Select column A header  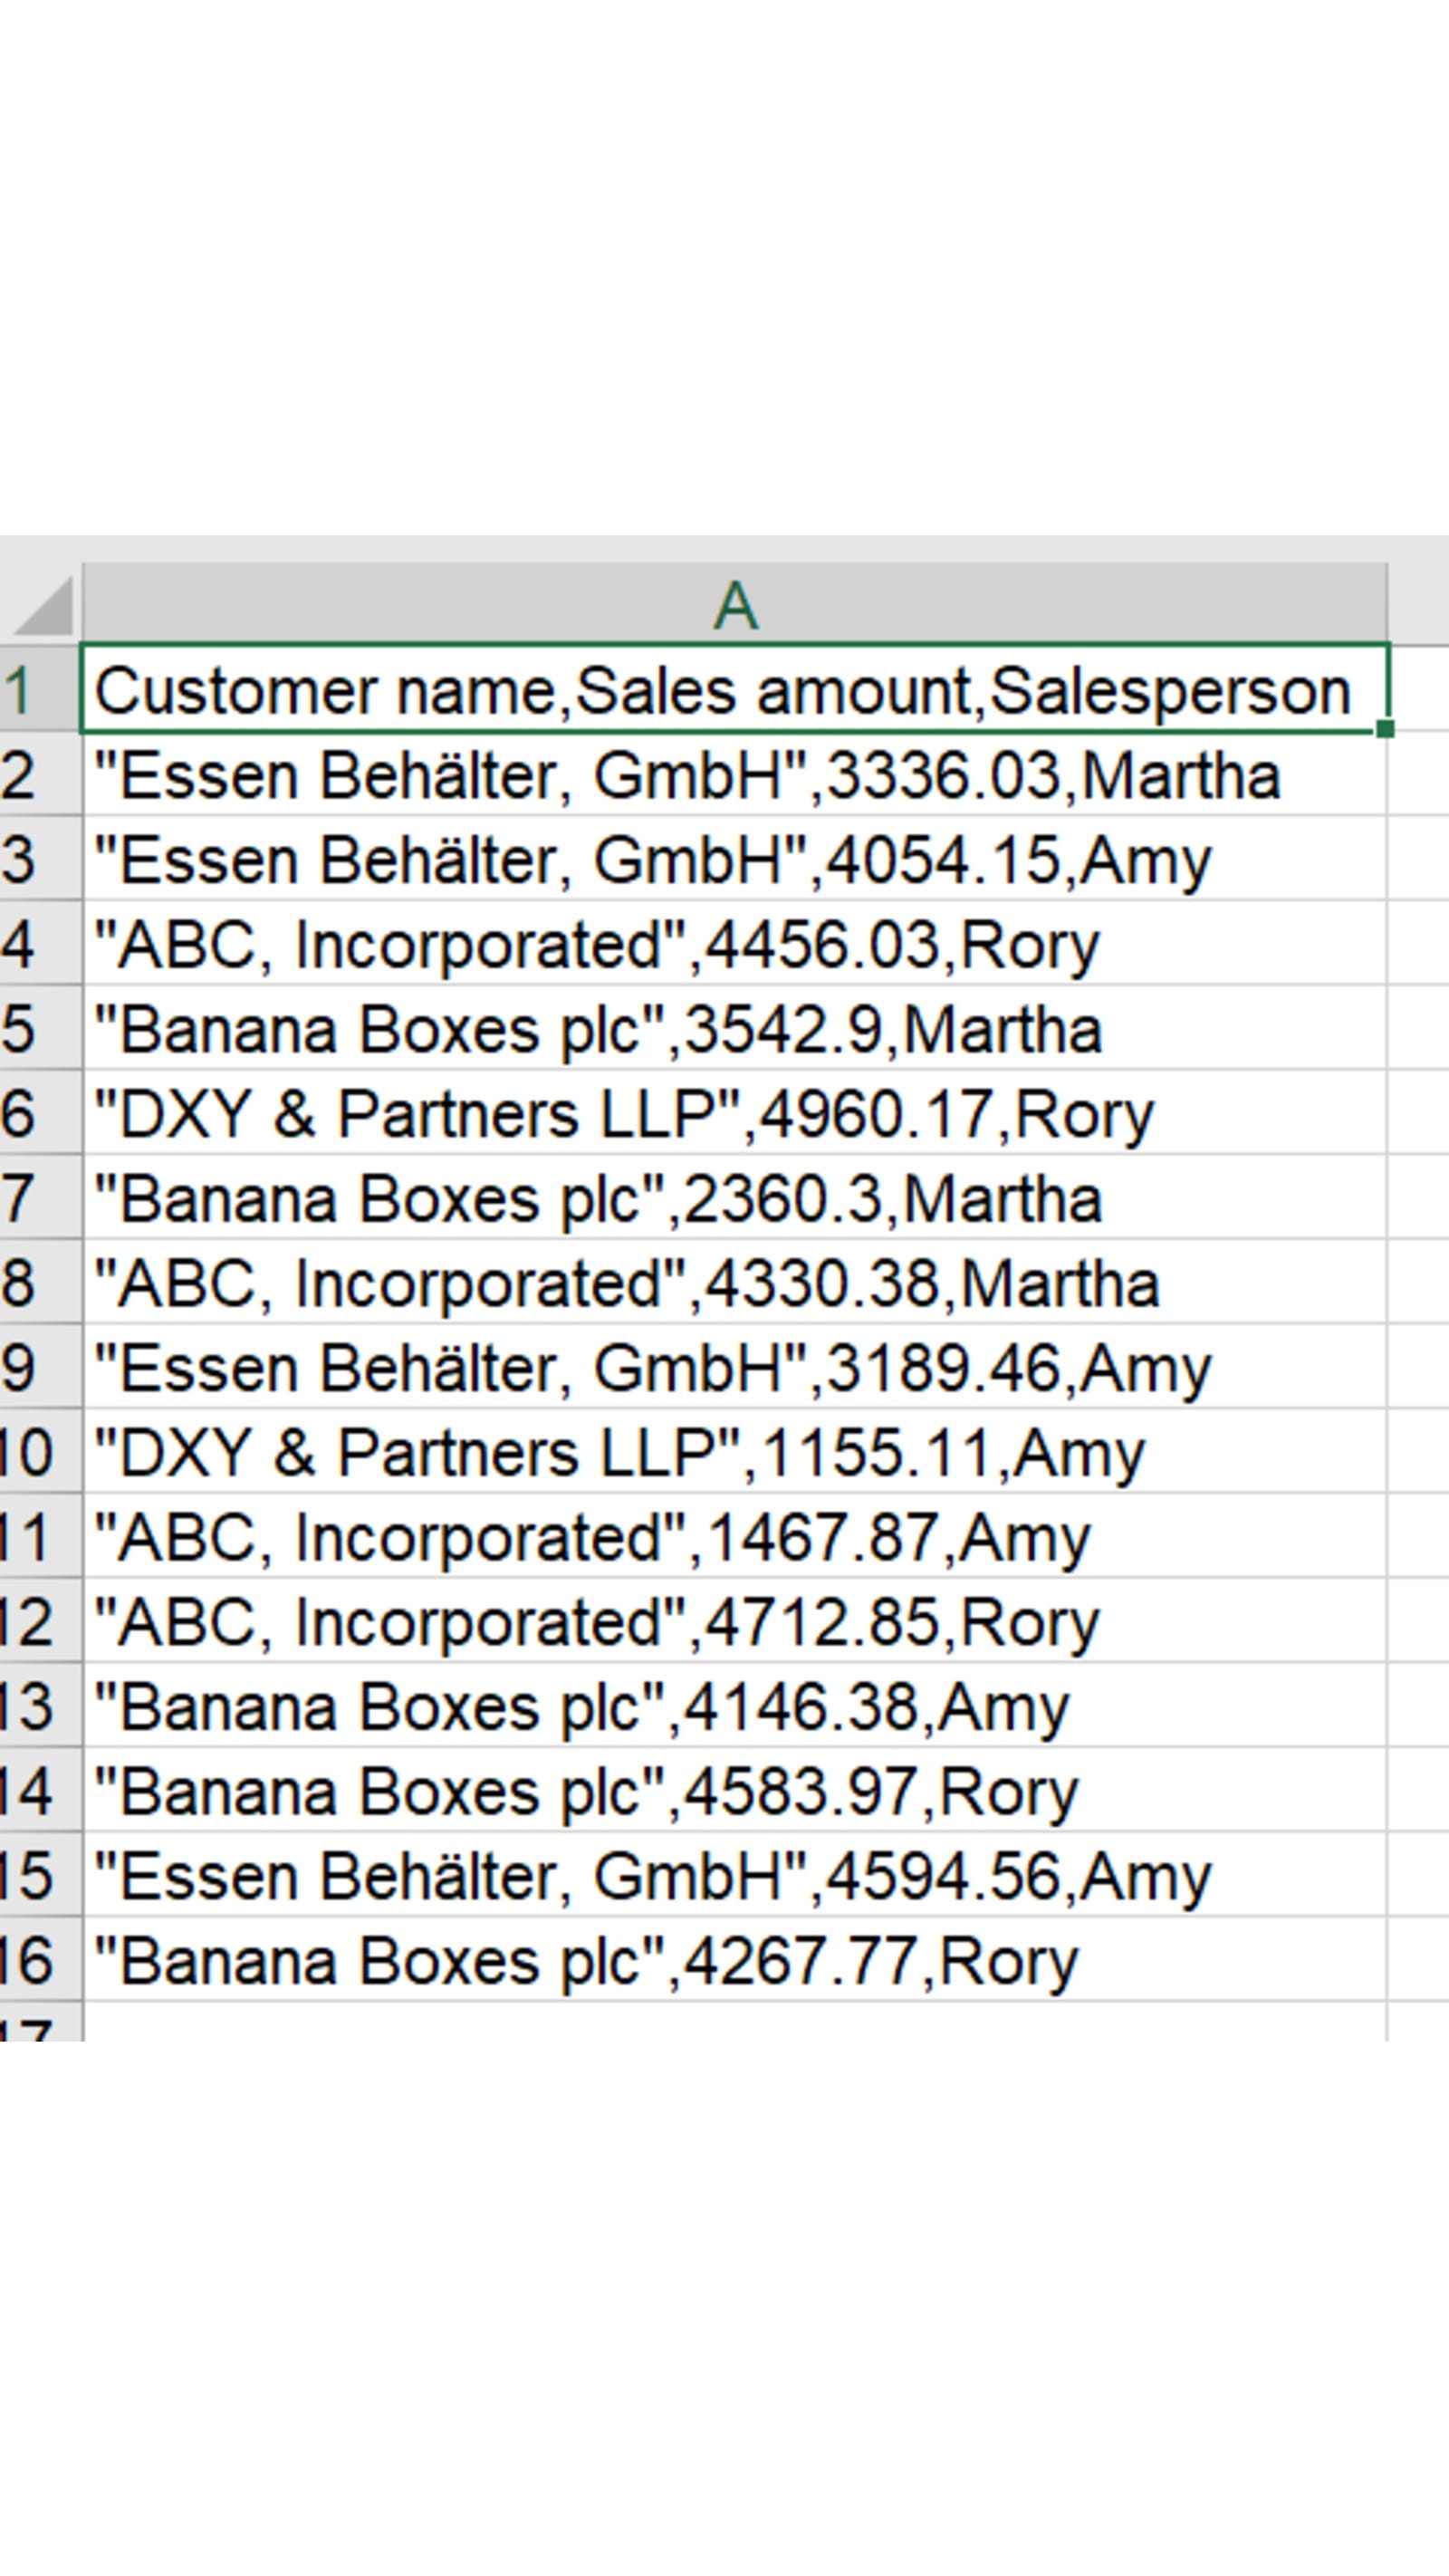[734, 604]
